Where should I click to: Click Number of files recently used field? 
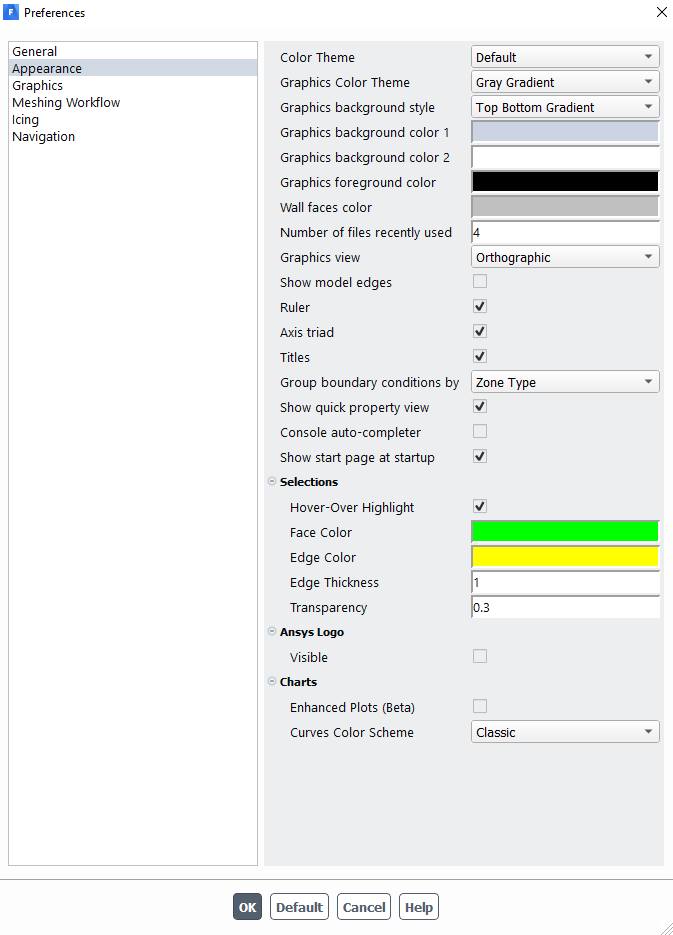point(565,232)
